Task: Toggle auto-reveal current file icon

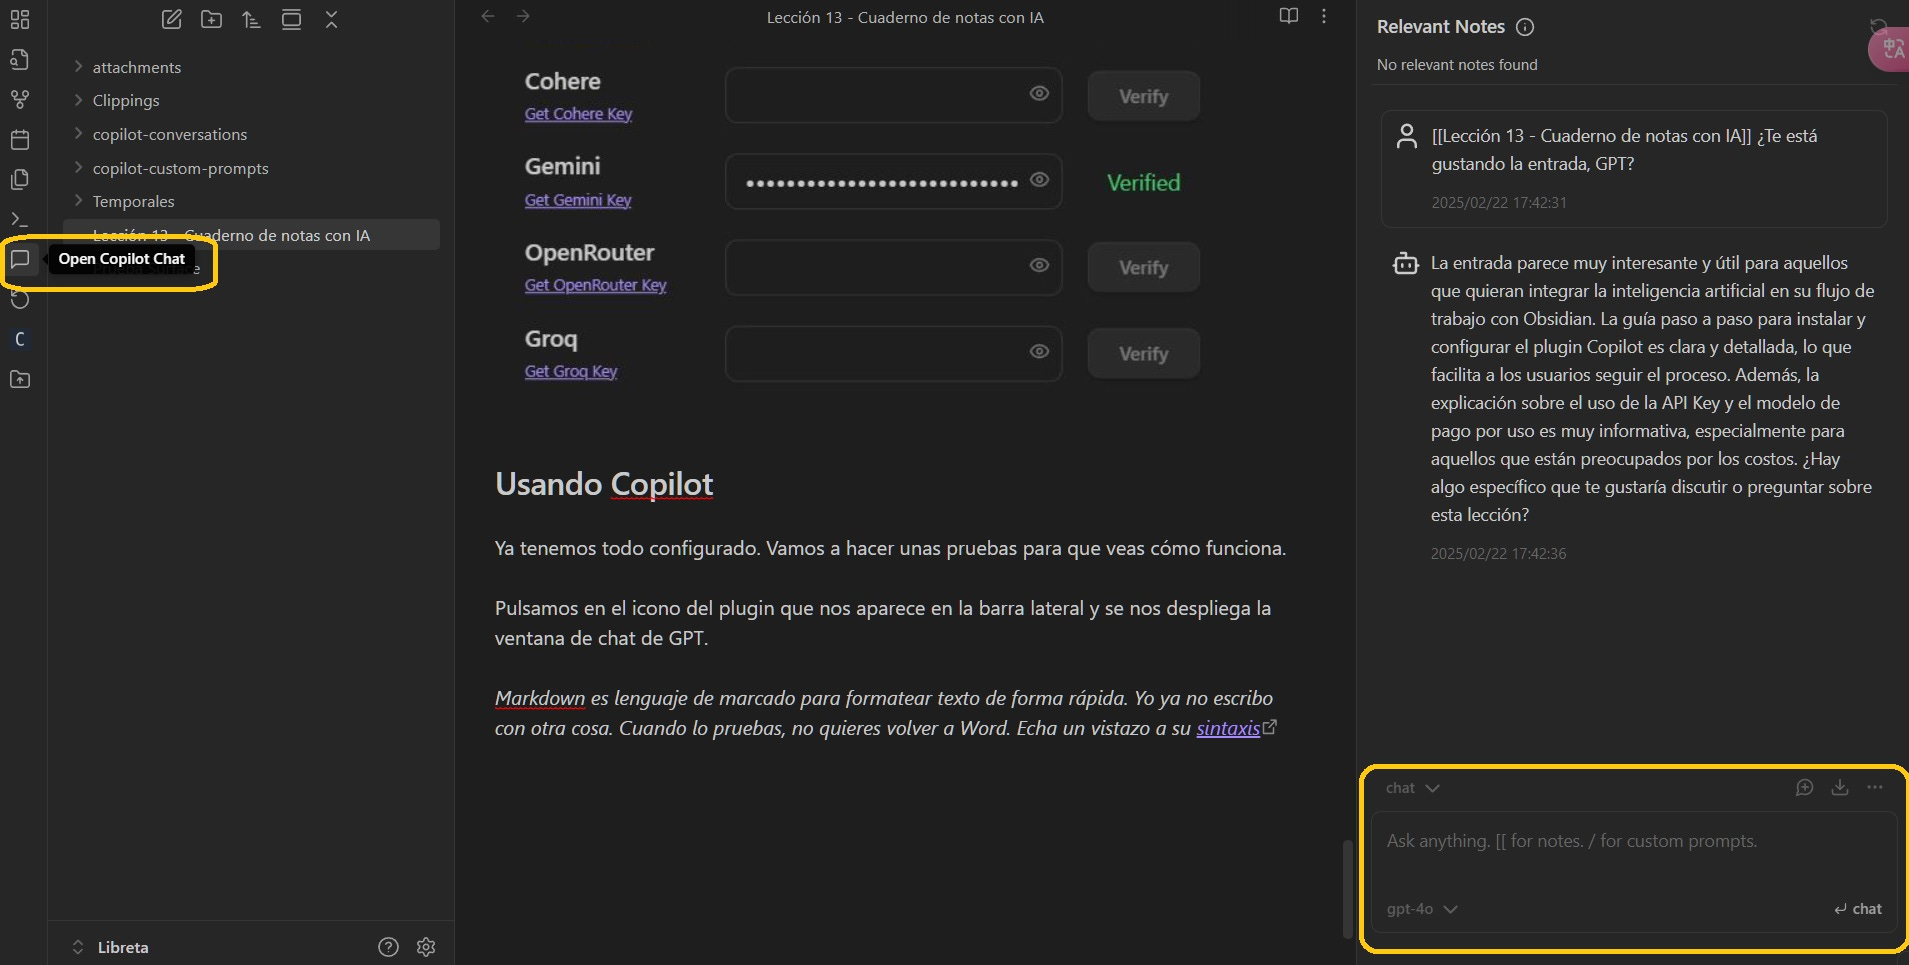Action: point(291,19)
